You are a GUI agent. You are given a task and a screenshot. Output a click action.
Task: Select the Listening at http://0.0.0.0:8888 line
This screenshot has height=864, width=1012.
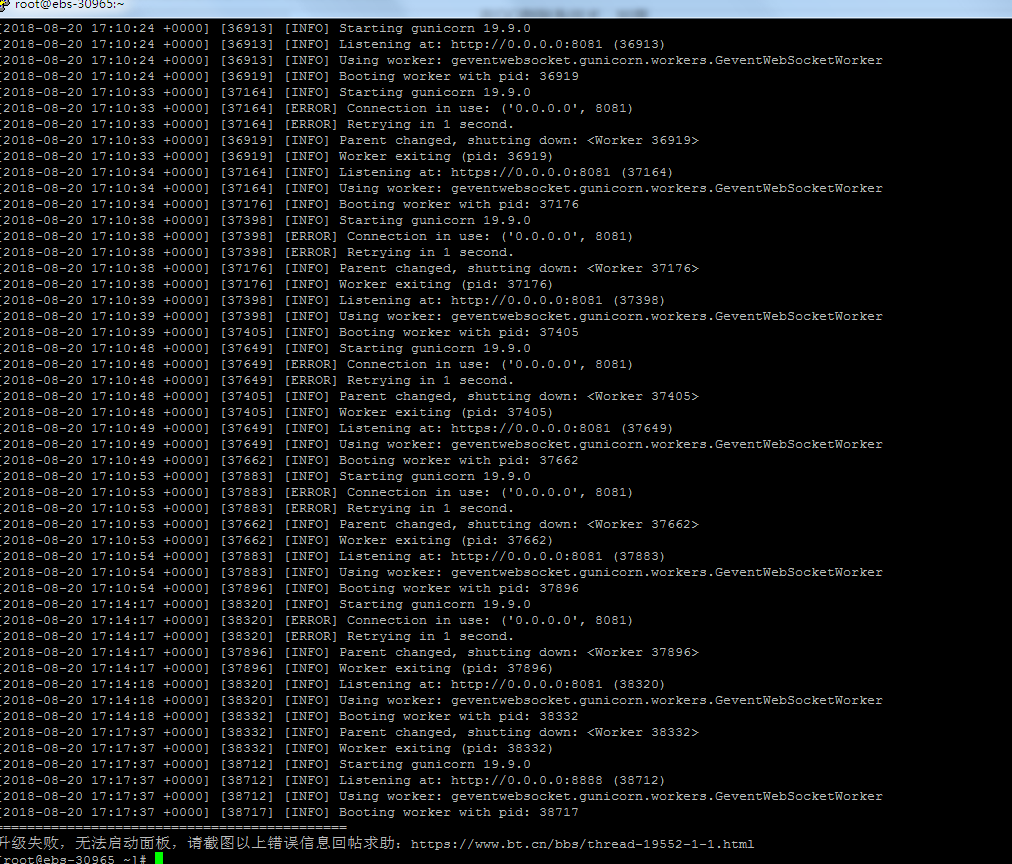click(x=333, y=780)
